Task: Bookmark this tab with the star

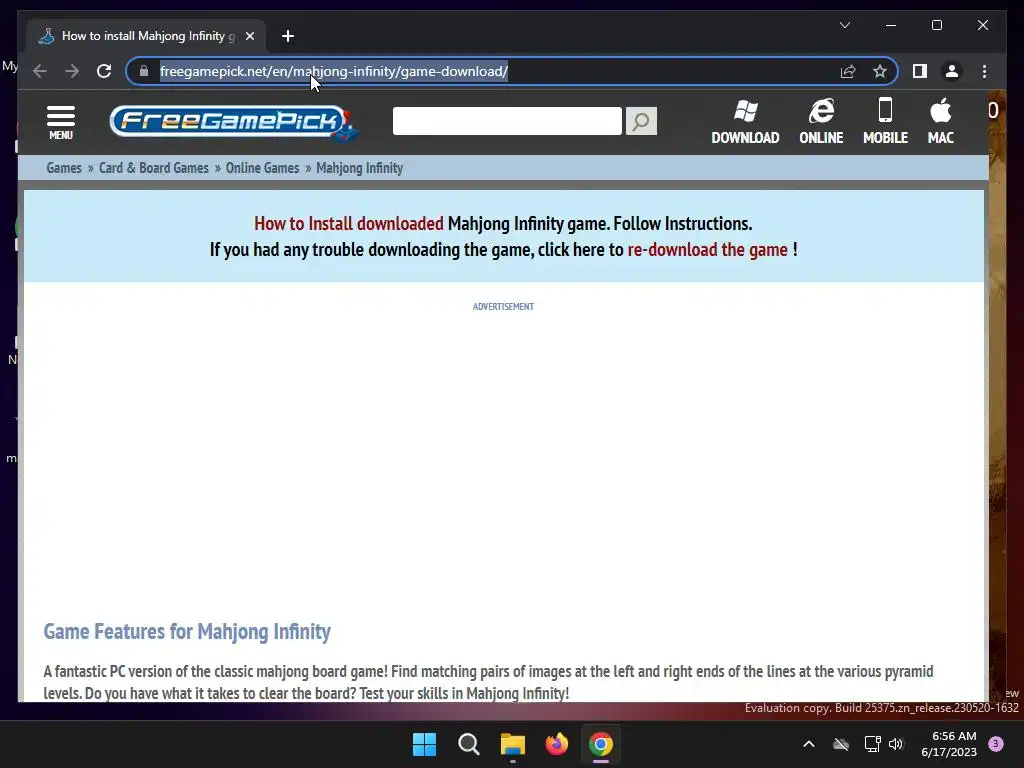Action: (880, 71)
